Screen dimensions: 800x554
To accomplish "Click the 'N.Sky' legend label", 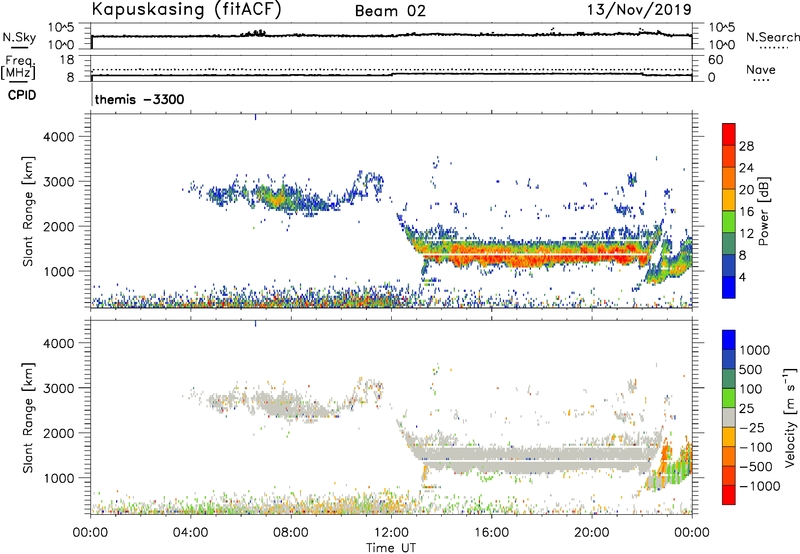I will click(19, 37).
